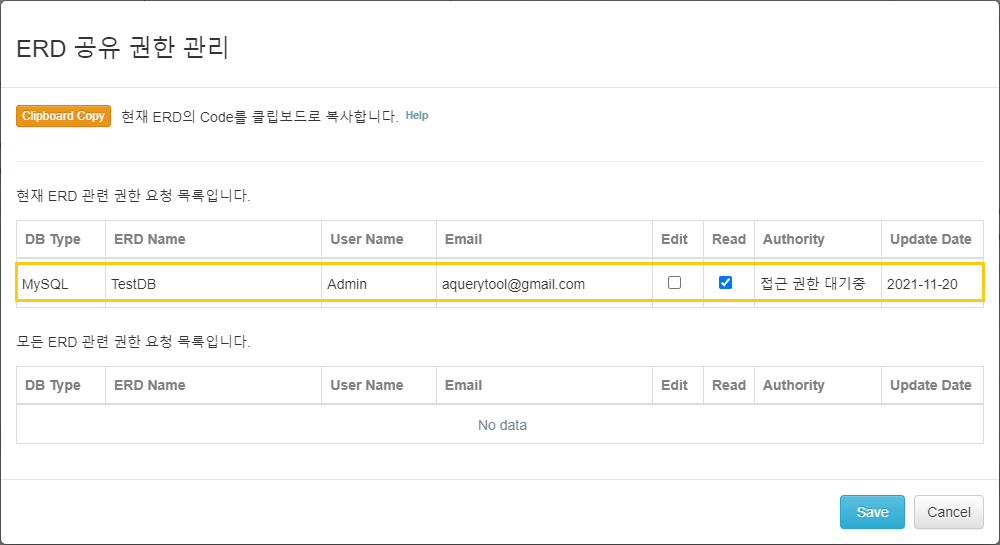Screen dimensions: 1000x545
Task: Click the ERD 공유 권한 관리 dialog title
Action: 123,47
